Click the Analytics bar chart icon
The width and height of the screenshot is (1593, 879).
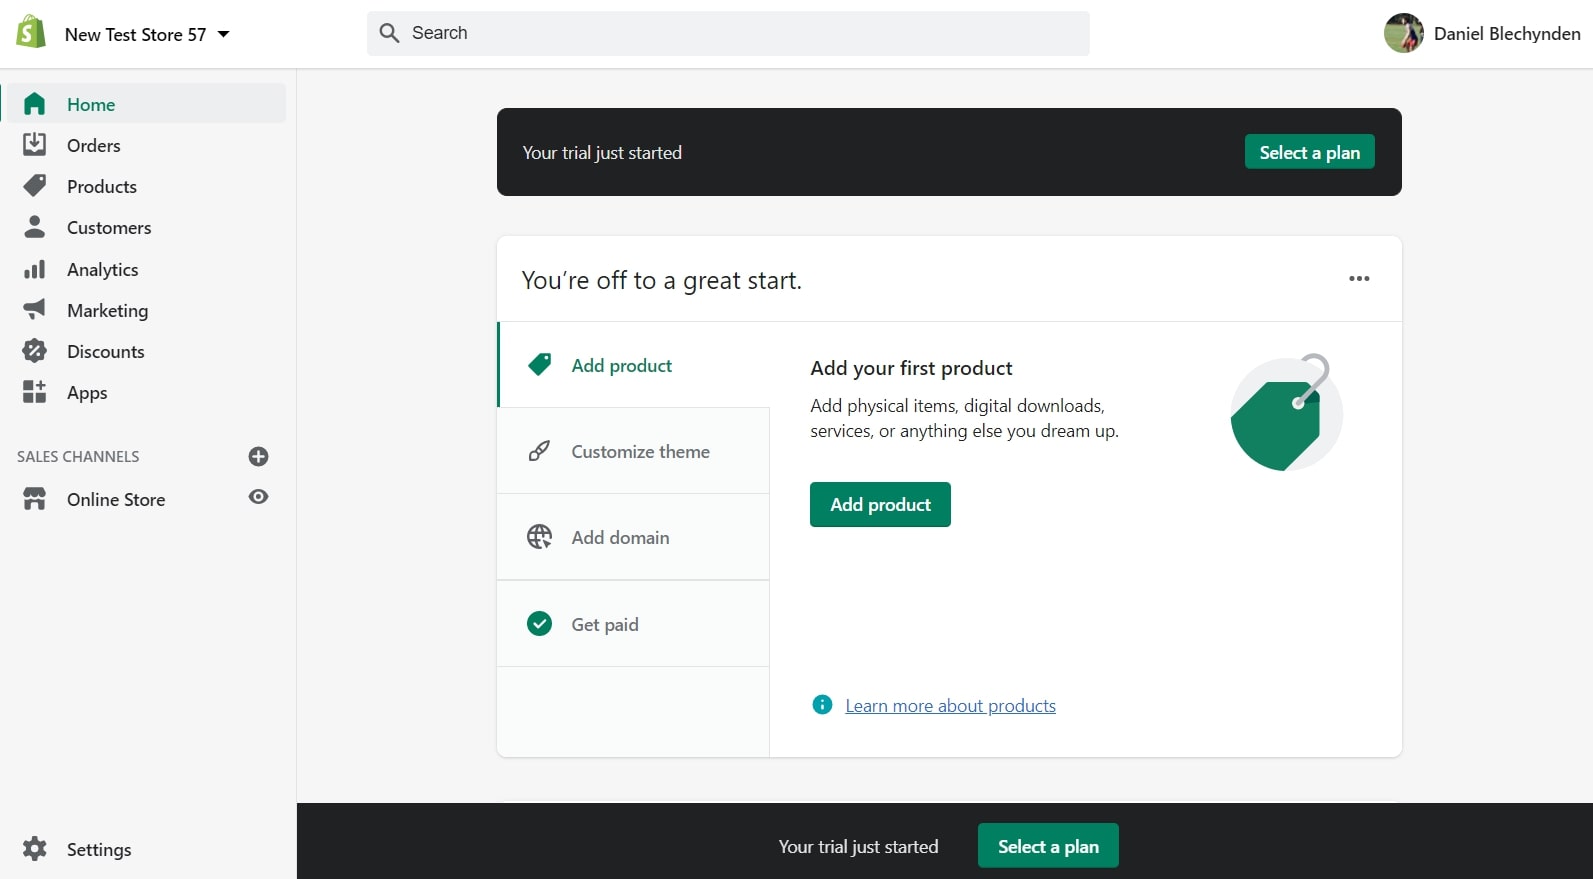click(x=34, y=269)
